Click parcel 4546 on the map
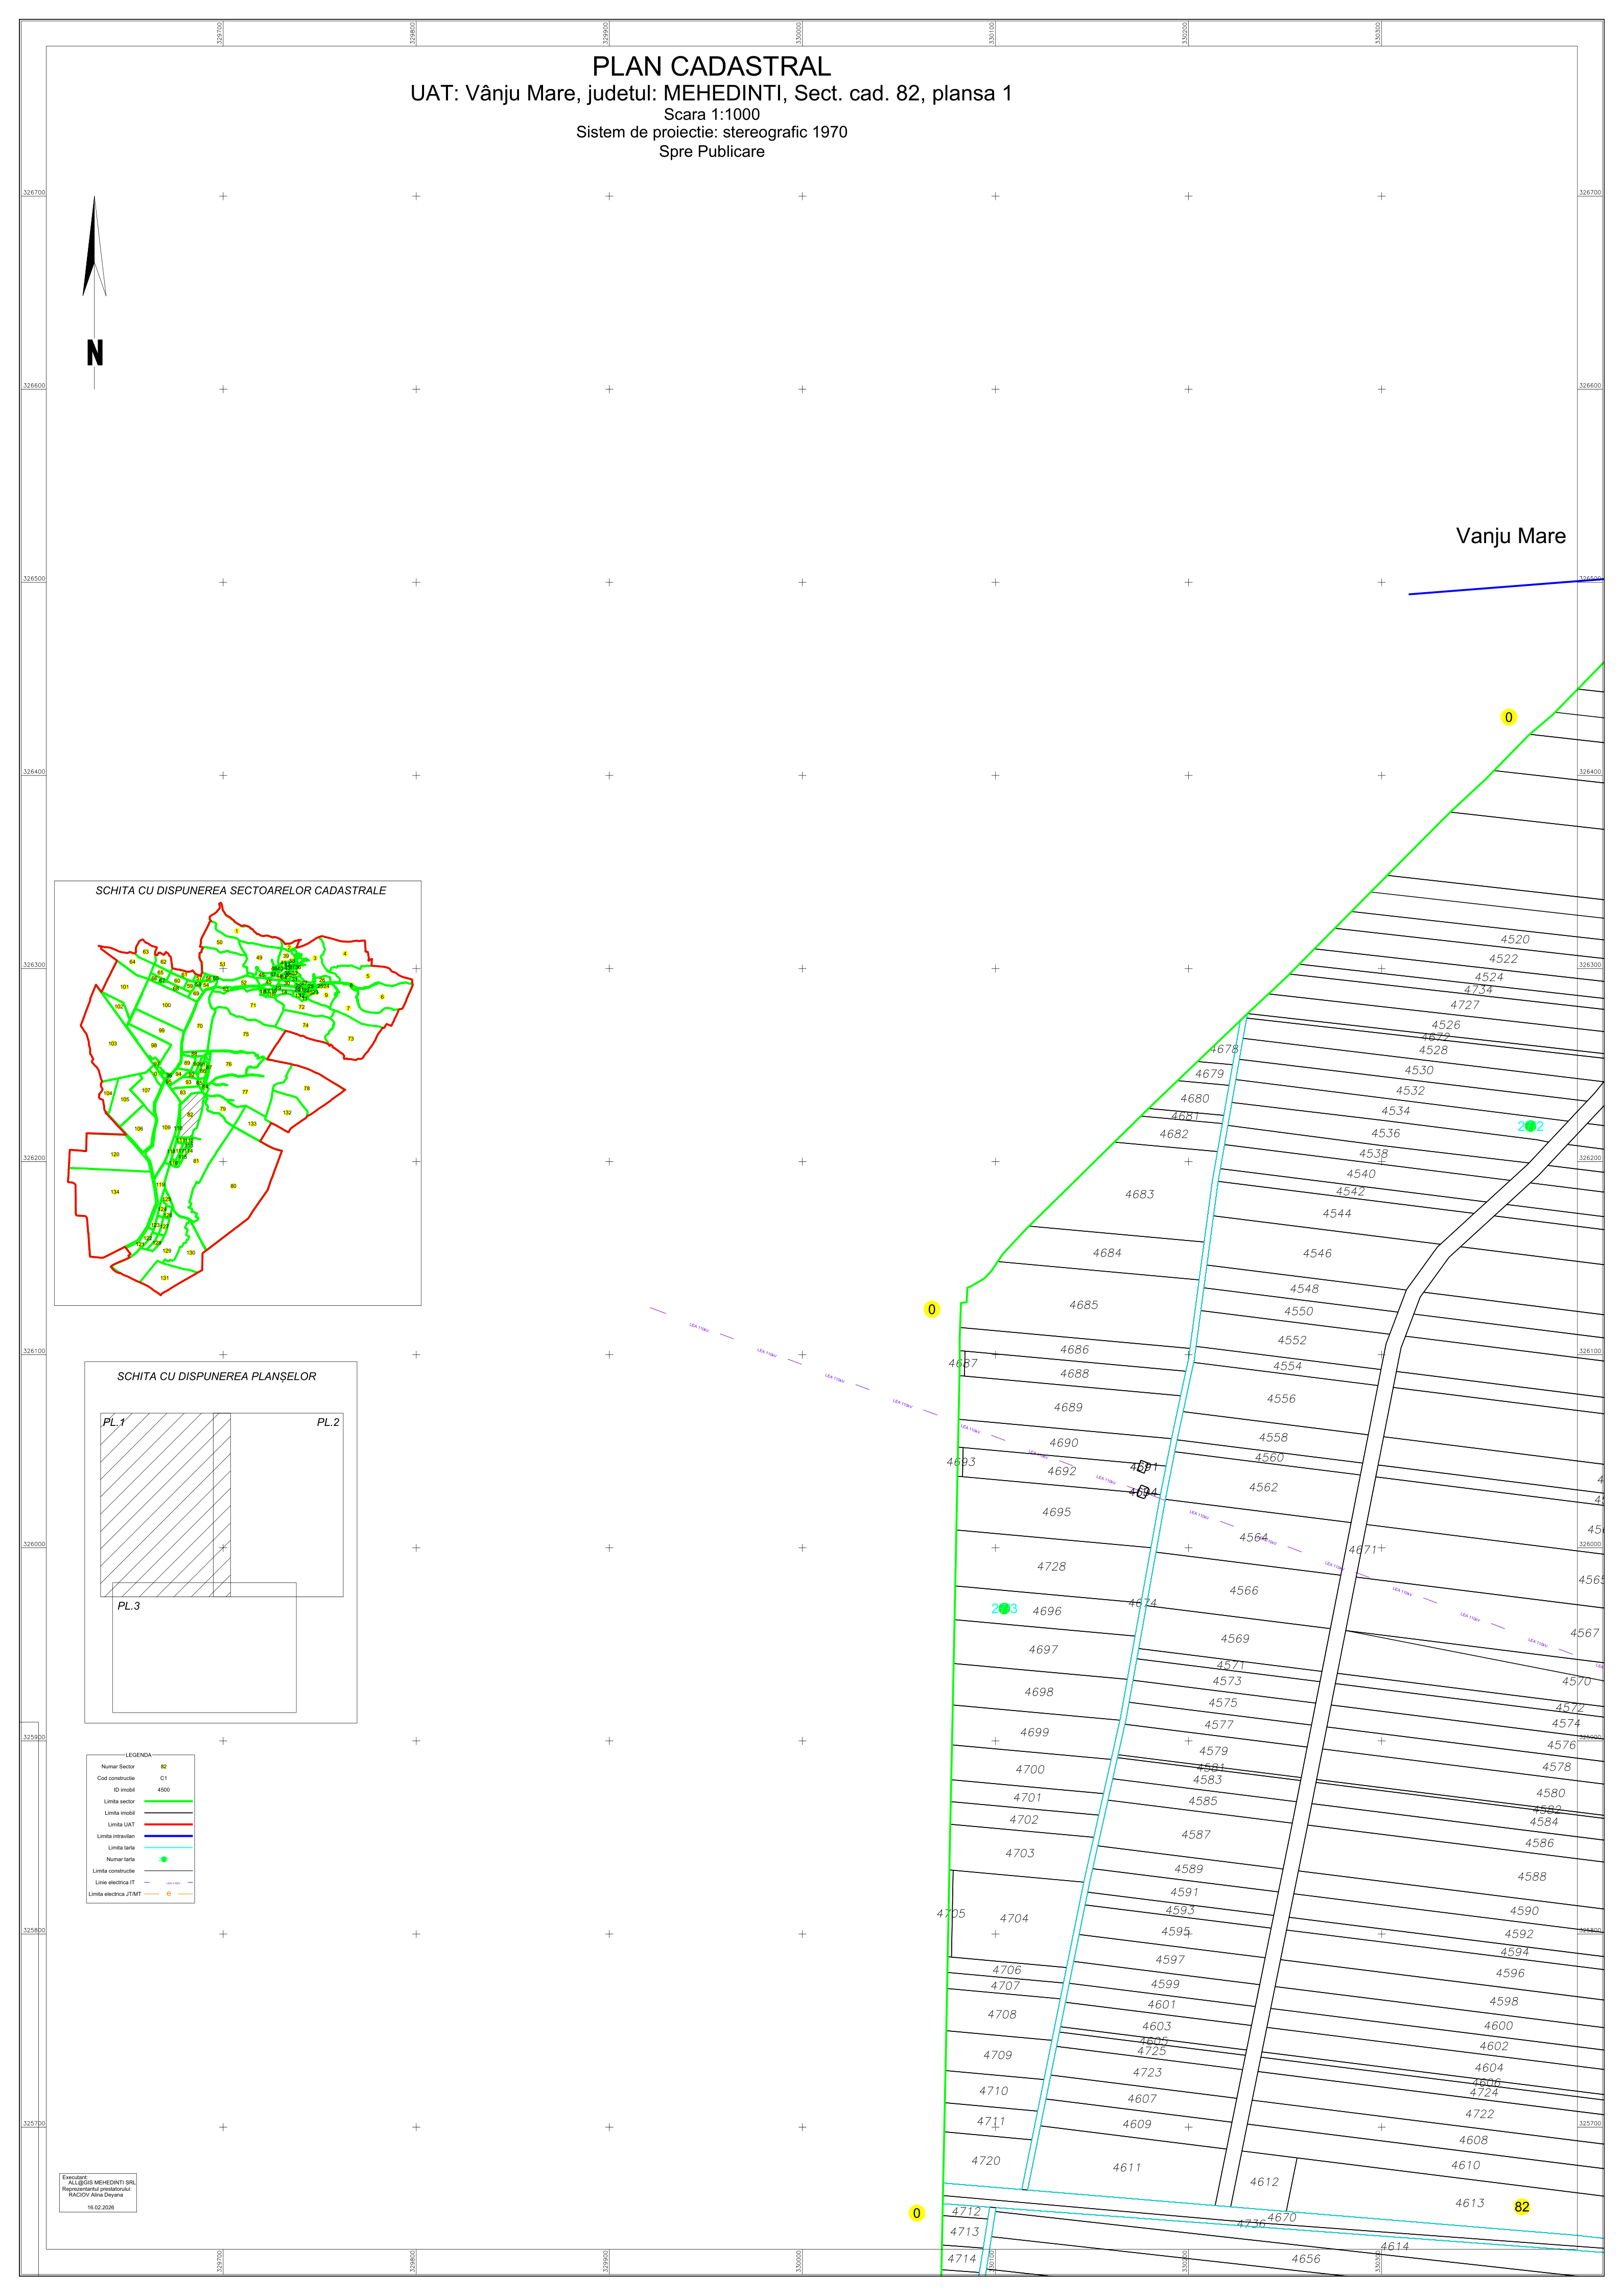Viewport: 1624px width, 2296px height. pos(1316,1253)
